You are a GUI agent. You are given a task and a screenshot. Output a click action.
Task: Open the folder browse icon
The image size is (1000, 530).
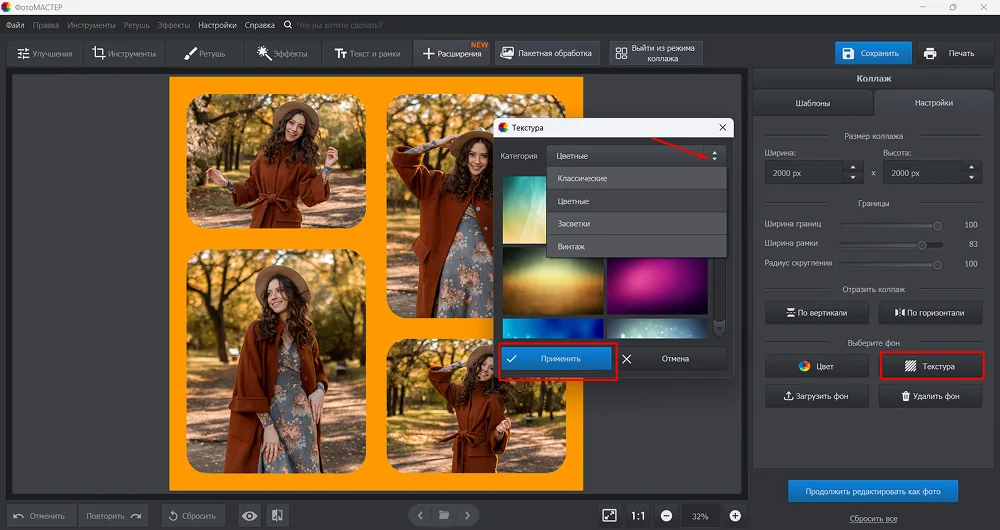(x=444, y=515)
